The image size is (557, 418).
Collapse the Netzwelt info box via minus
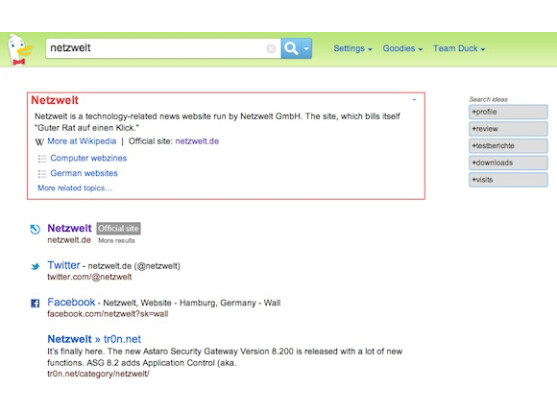coord(414,100)
